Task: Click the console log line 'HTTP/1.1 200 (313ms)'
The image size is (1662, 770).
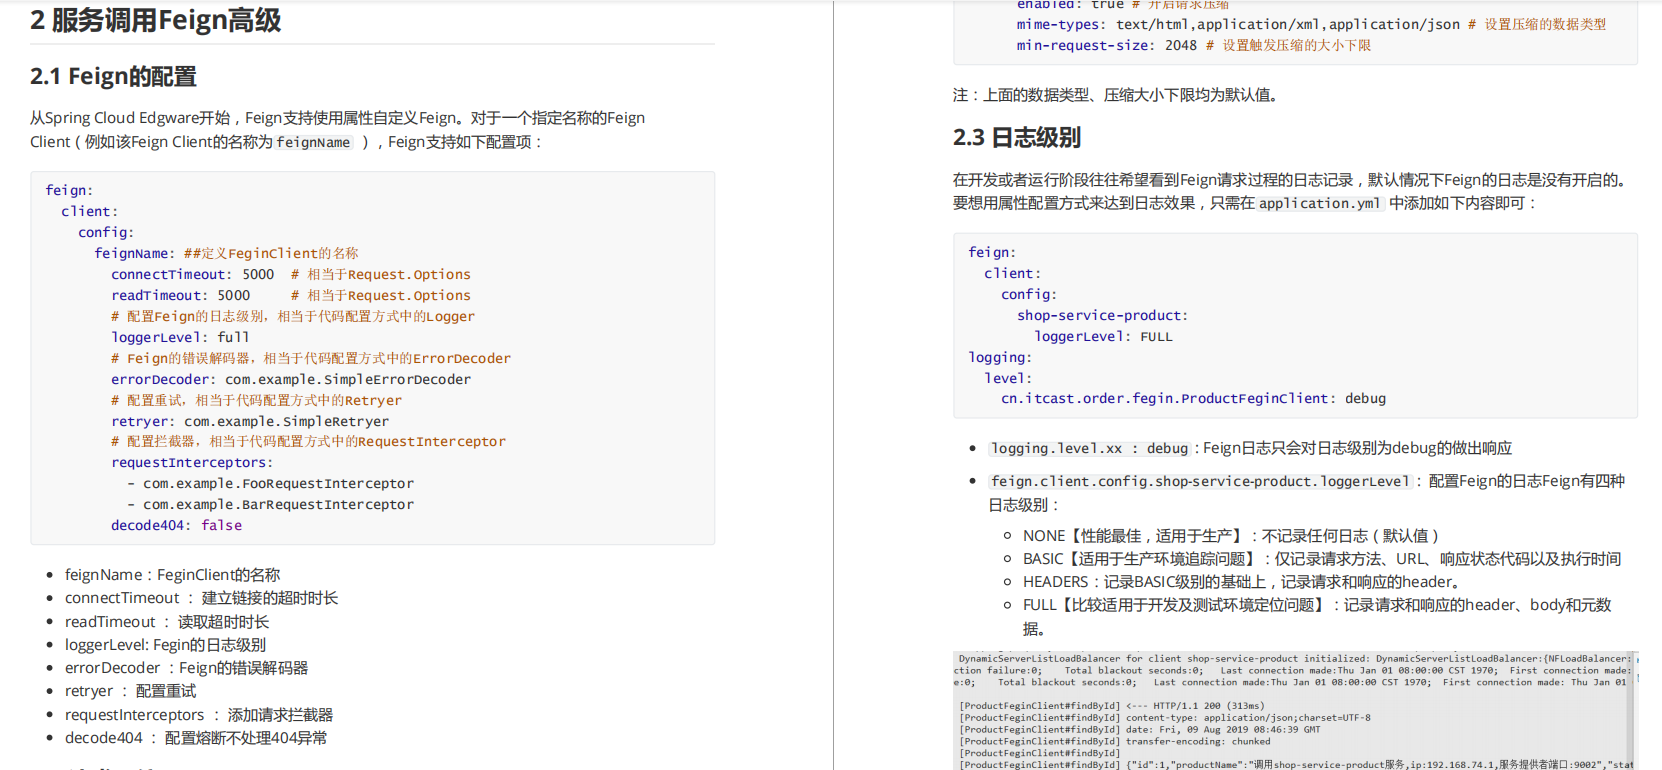Action: click(x=1112, y=706)
